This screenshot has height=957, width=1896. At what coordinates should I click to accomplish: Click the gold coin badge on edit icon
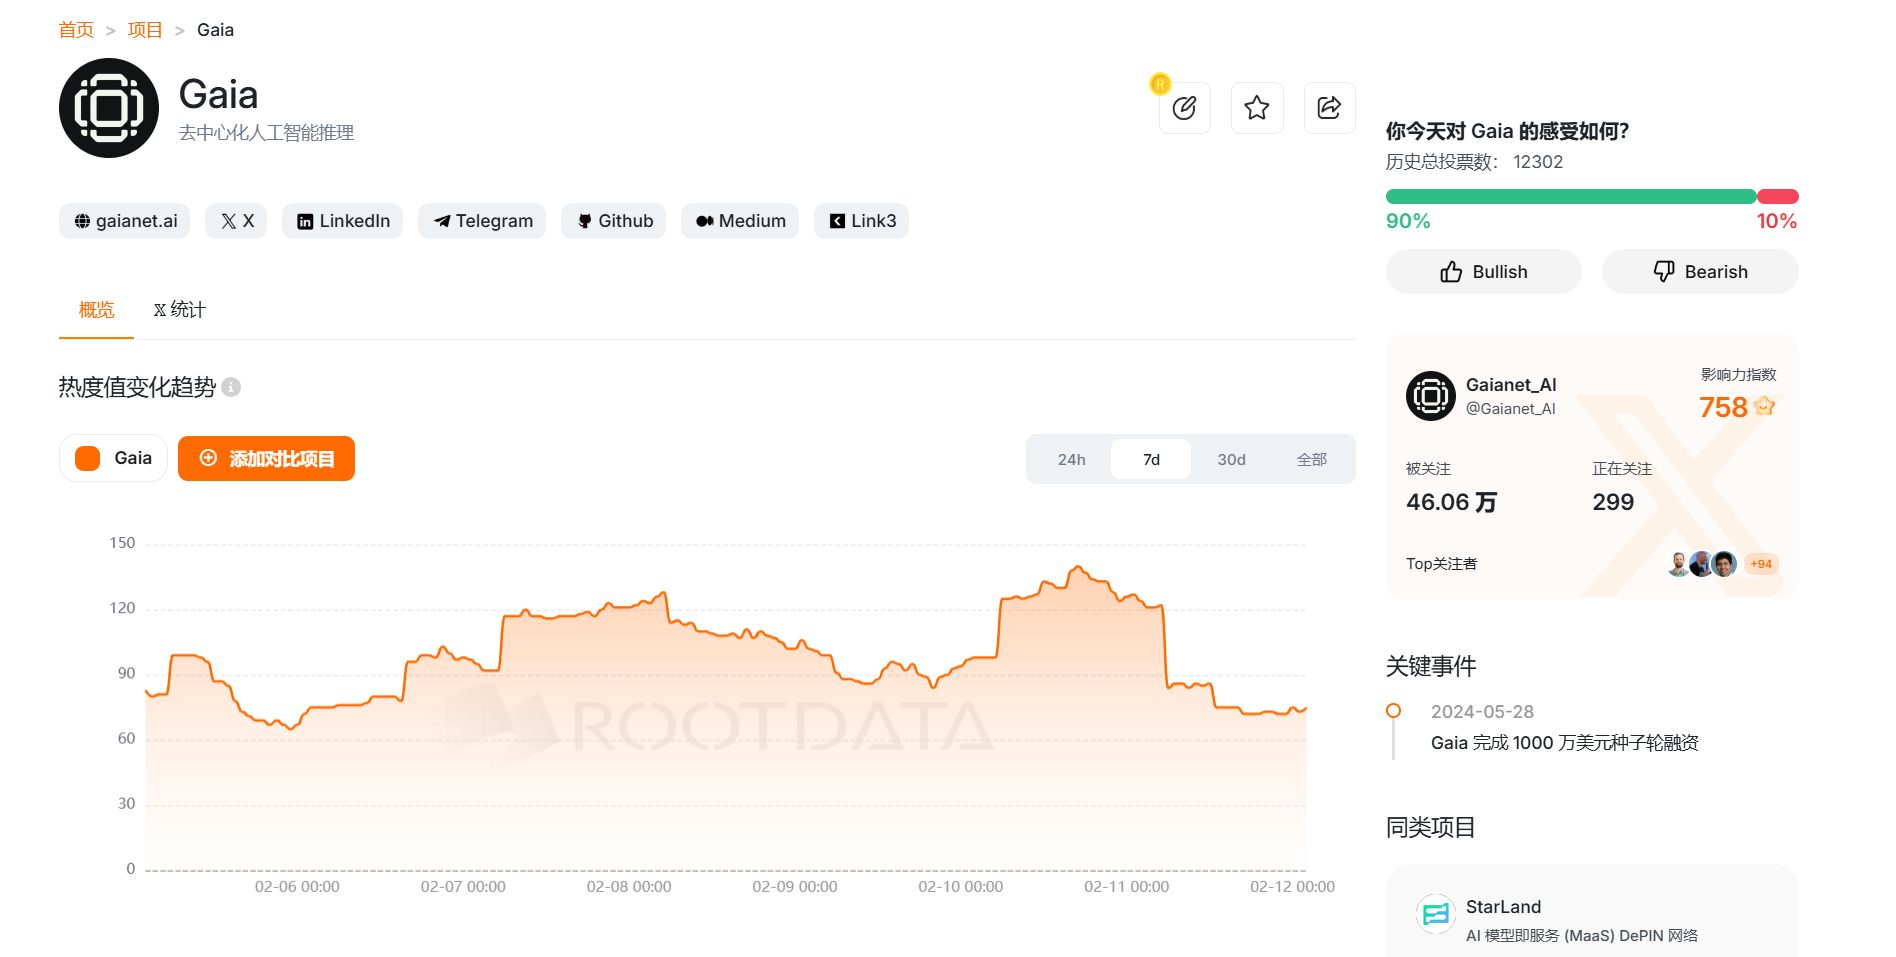point(1160,84)
